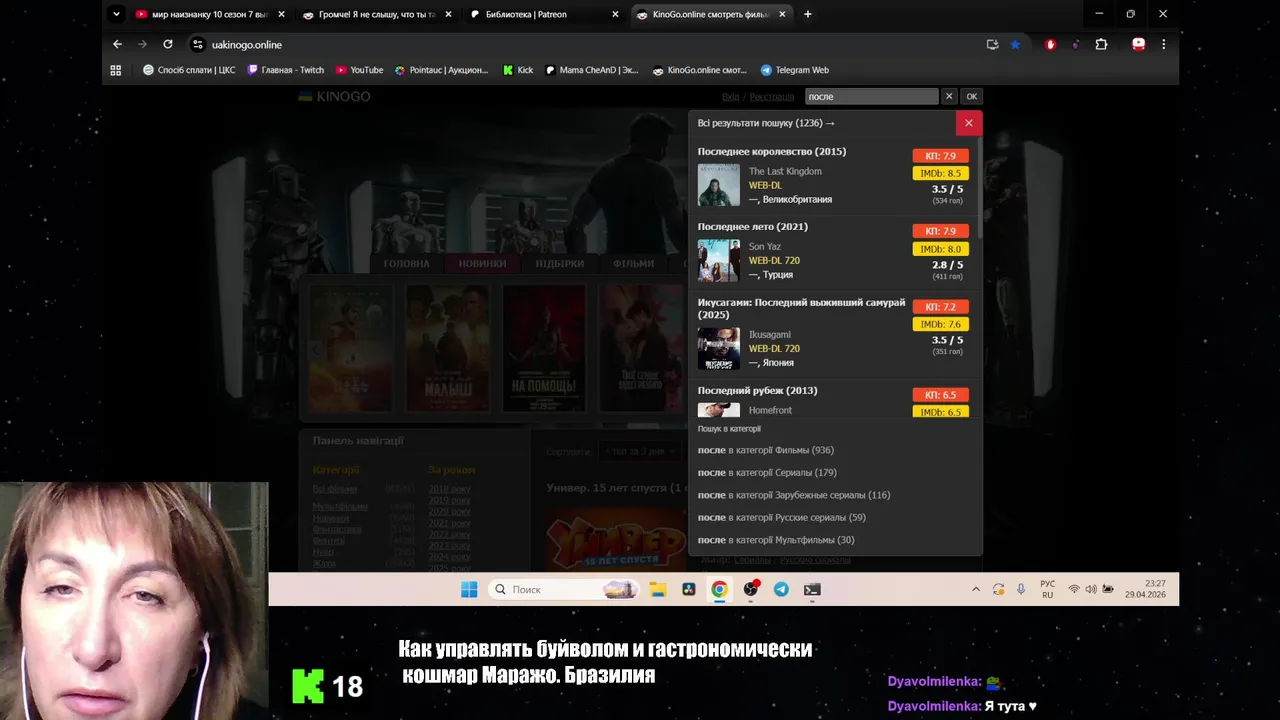The height and width of the screenshot is (720, 1280).
Task: Open the red shield extension icon
Action: 1050,44
